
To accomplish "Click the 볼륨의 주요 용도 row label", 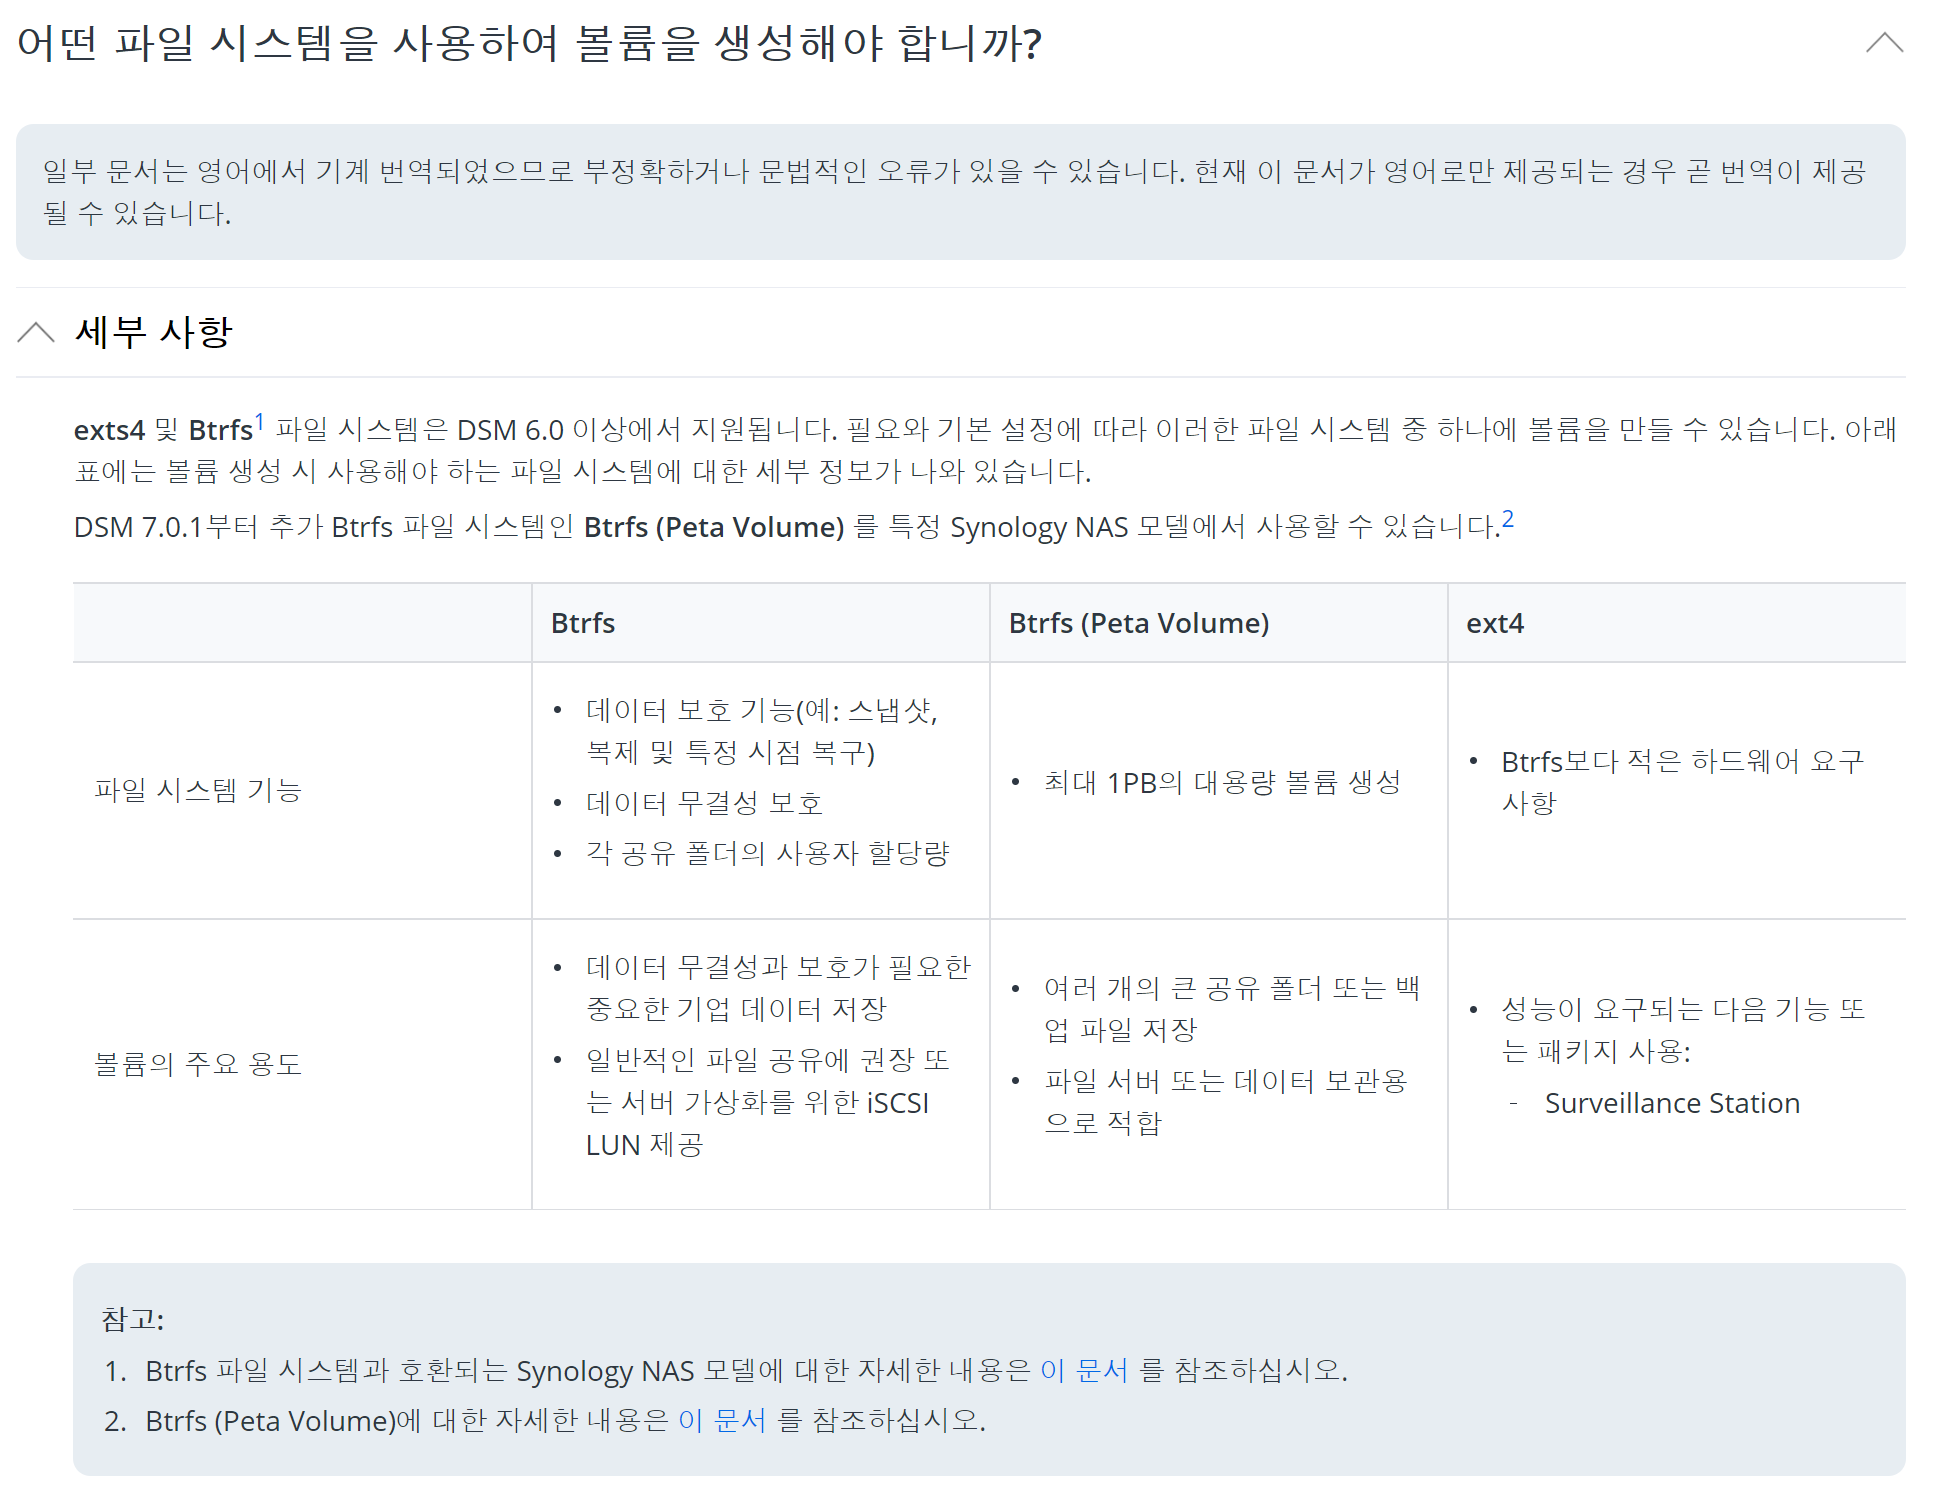I will pos(198,1064).
